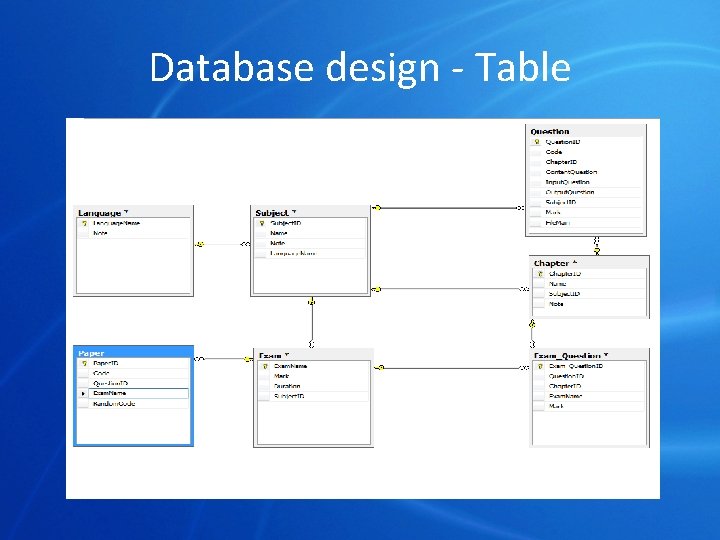Image resolution: width=720 pixels, height=540 pixels.
Task: Click the ExamName column in Exam table
Action: (314, 366)
